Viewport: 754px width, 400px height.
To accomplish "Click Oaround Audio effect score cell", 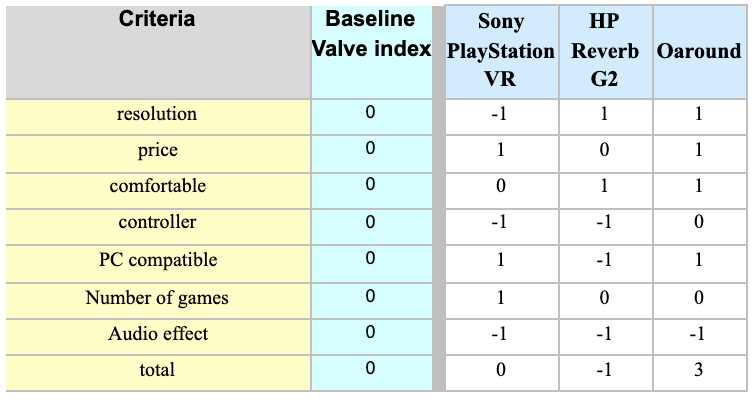I will pyautogui.click(x=699, y=337).
